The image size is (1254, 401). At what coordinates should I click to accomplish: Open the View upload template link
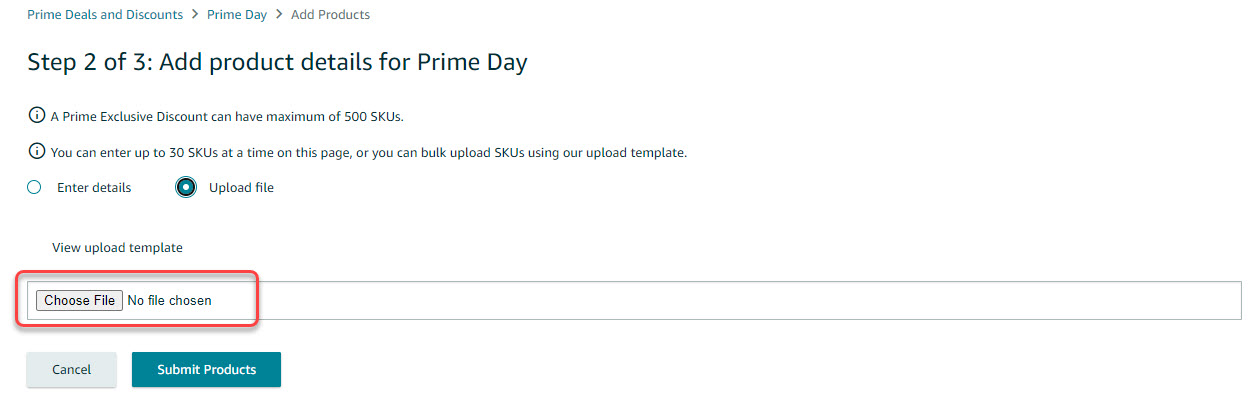pos(117,247)
